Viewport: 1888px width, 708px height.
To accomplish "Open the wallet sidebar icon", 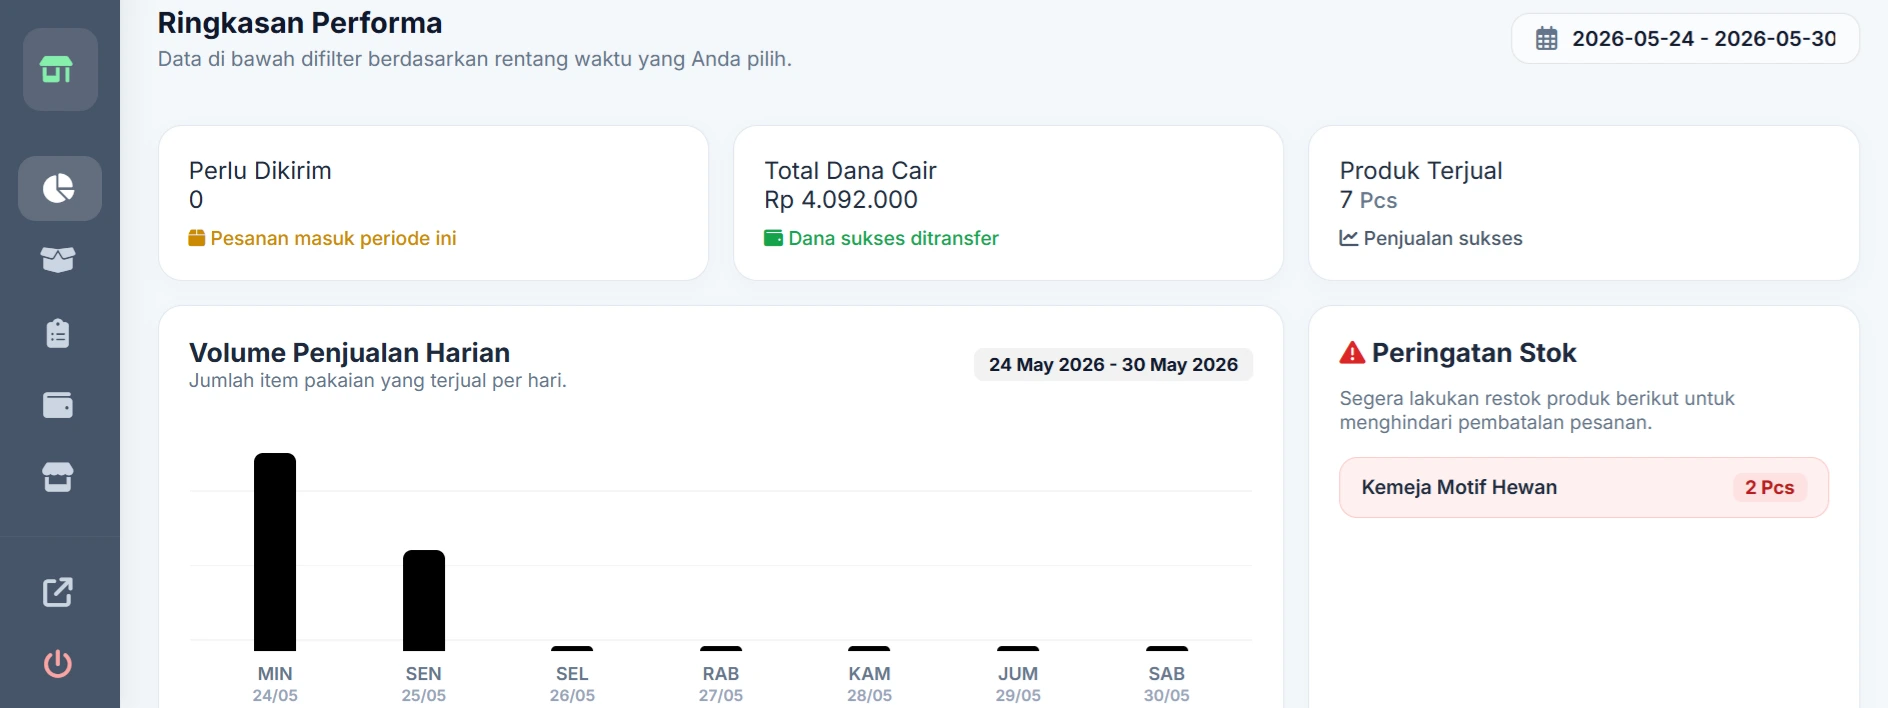I will tap(58, 405).
